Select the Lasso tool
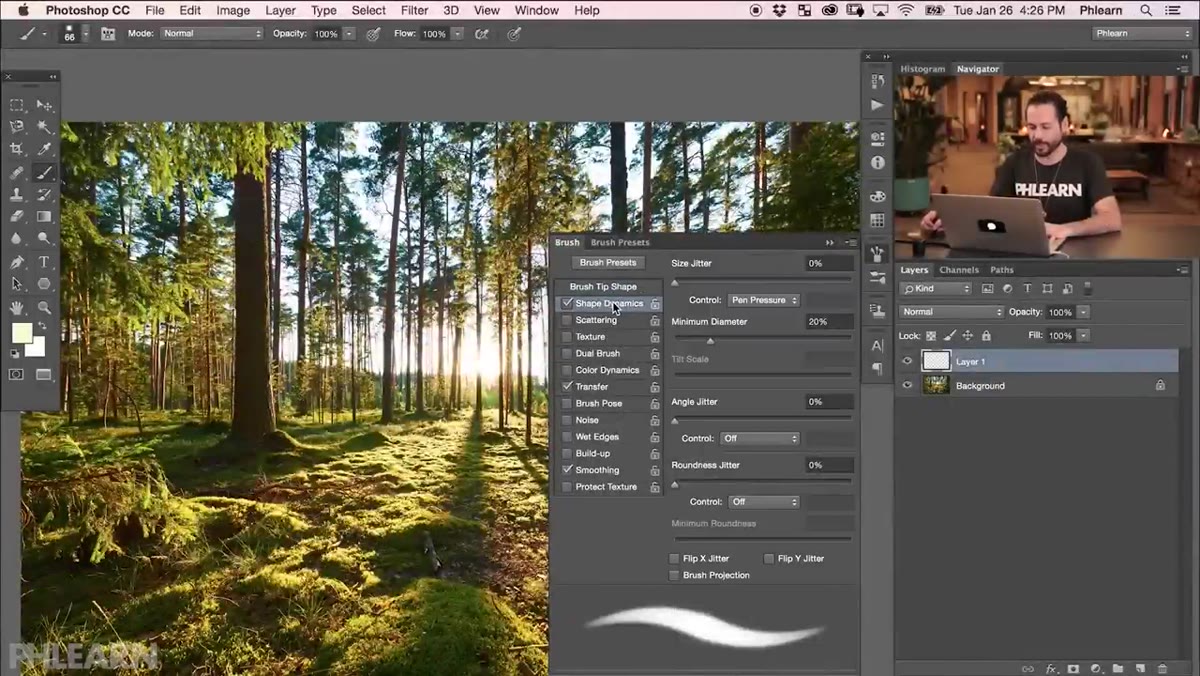Image resolution: width=1200 pixels, height=676 pixels. coord(17,127)
